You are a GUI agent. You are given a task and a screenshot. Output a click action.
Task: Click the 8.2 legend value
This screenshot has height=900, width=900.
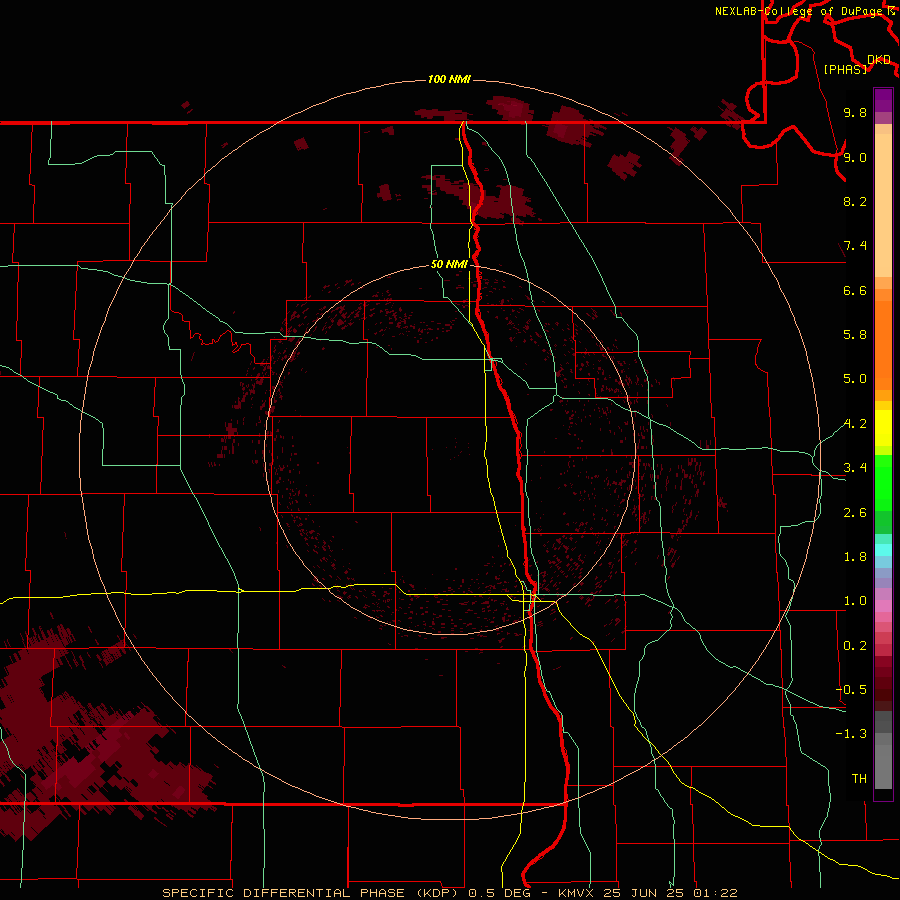click(855, 201)
